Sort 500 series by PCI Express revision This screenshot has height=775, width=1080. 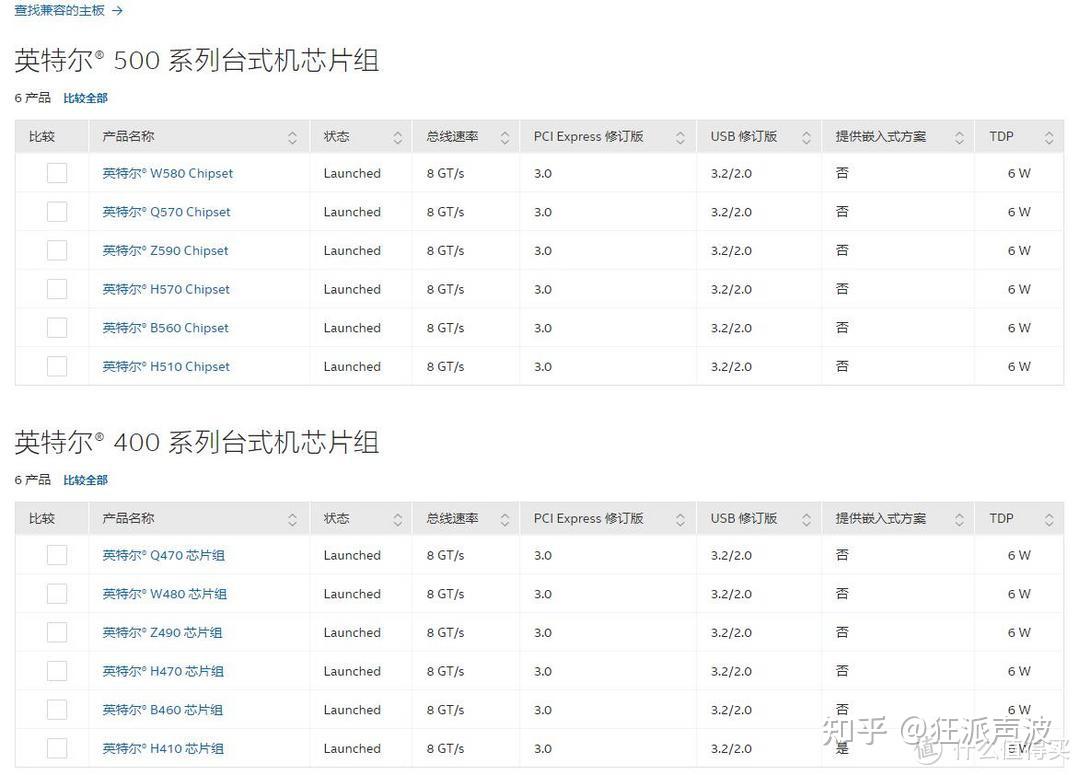coord(680,137)
